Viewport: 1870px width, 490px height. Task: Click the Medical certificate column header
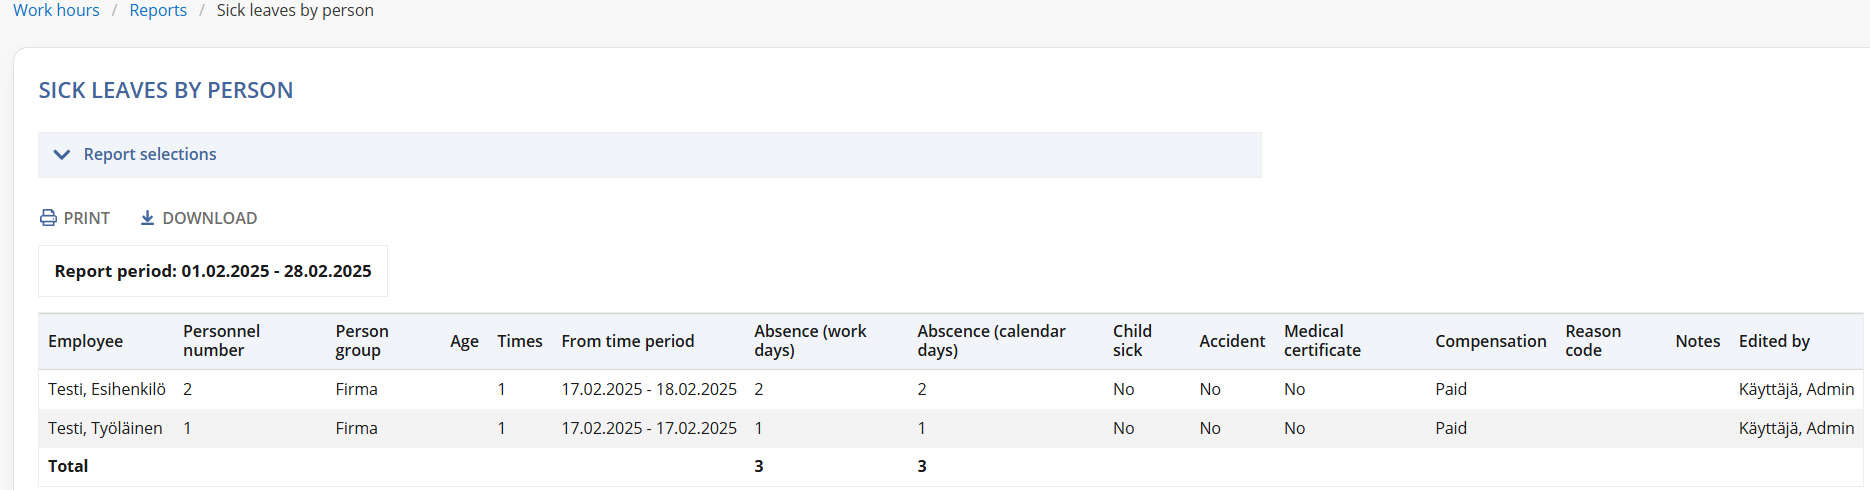coord(1322,341)
